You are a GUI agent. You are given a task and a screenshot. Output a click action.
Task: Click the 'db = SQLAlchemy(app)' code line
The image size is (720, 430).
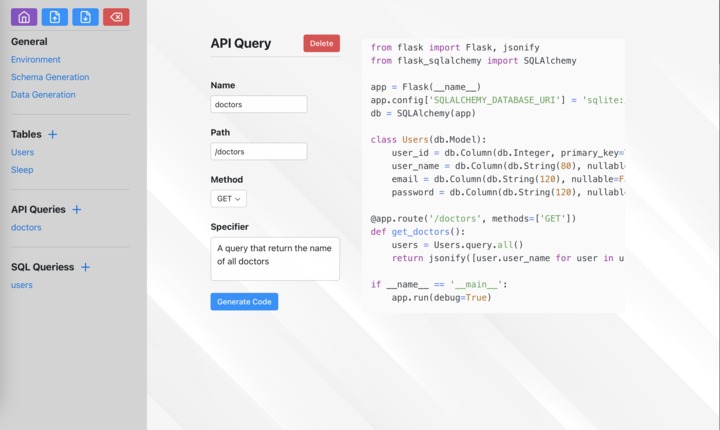click(x=423, y=113)
